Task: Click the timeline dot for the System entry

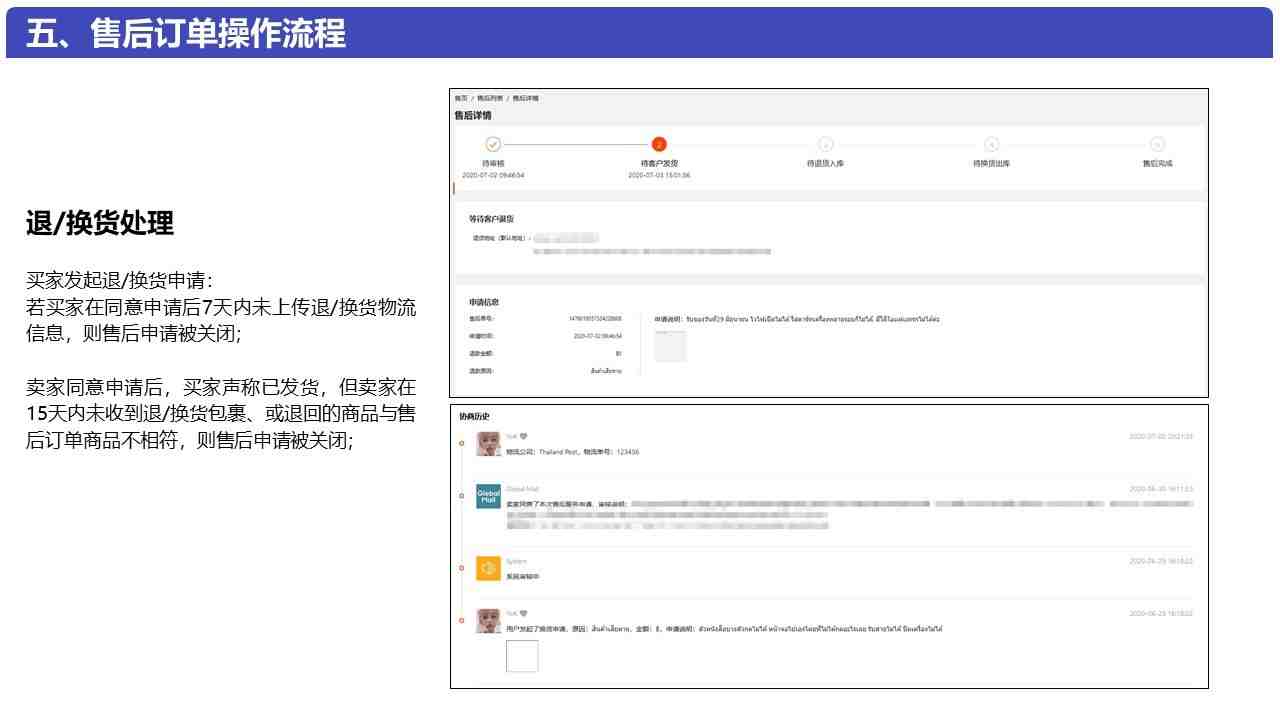Action: [461, 568]
